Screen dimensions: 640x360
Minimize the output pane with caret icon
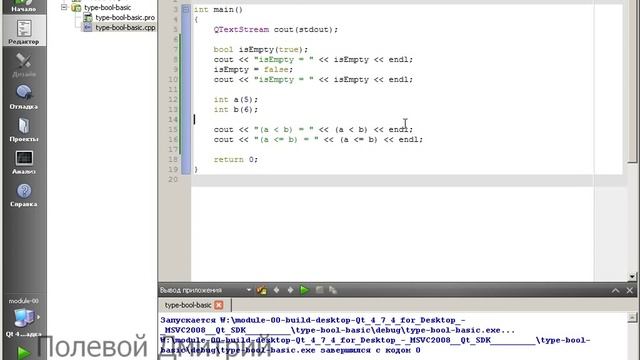coord(616,290)
